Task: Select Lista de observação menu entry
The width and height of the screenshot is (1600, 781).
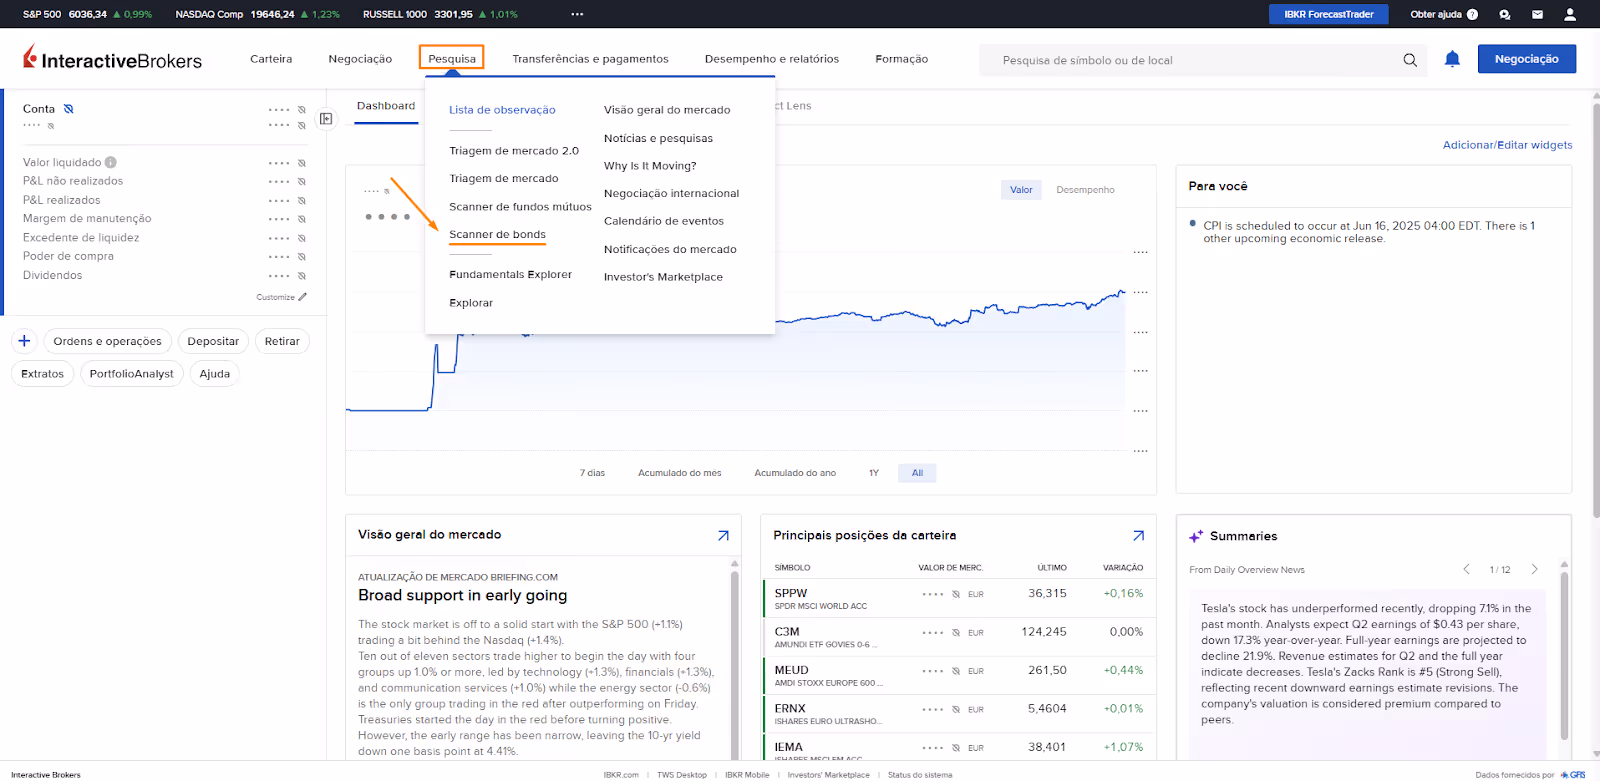Action: 502,110
